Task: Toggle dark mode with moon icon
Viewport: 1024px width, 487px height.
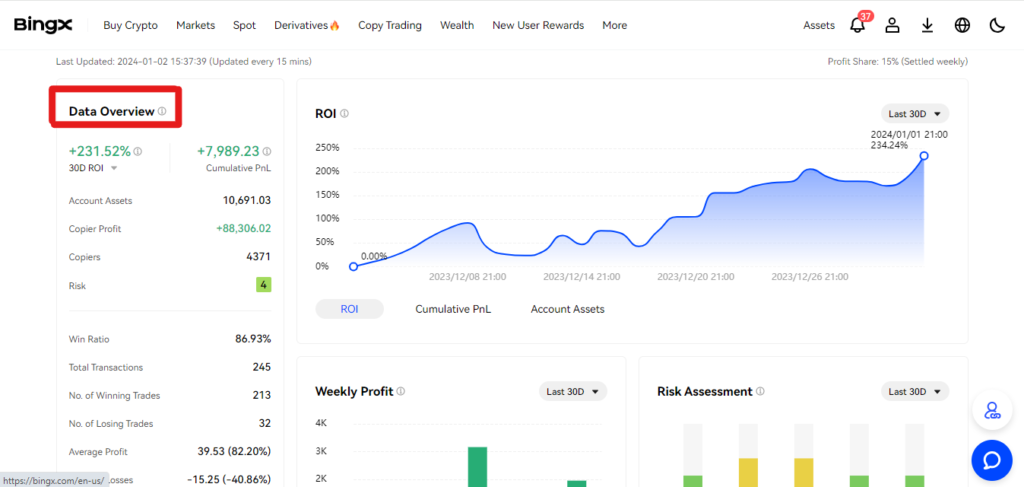Action: [x=997, y=25]
